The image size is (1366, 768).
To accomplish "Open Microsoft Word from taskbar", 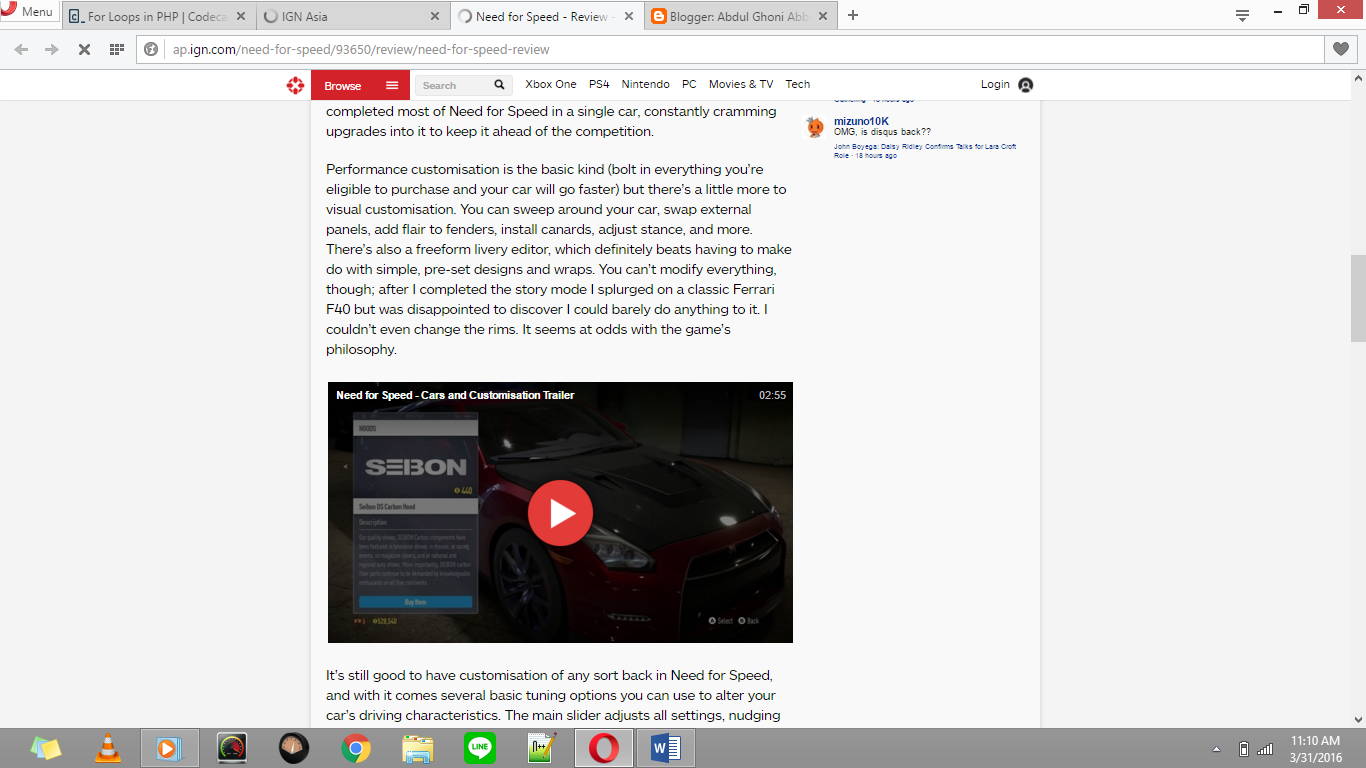I will [x=665, y=748].
